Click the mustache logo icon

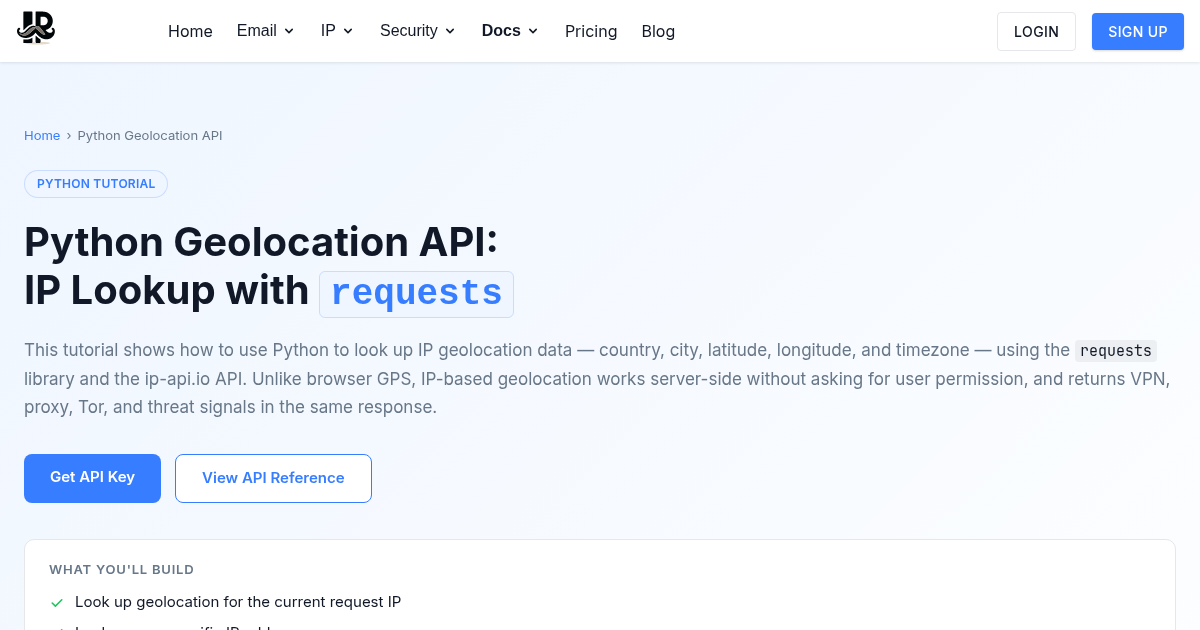pyautogui.click(x=36, y=28)
